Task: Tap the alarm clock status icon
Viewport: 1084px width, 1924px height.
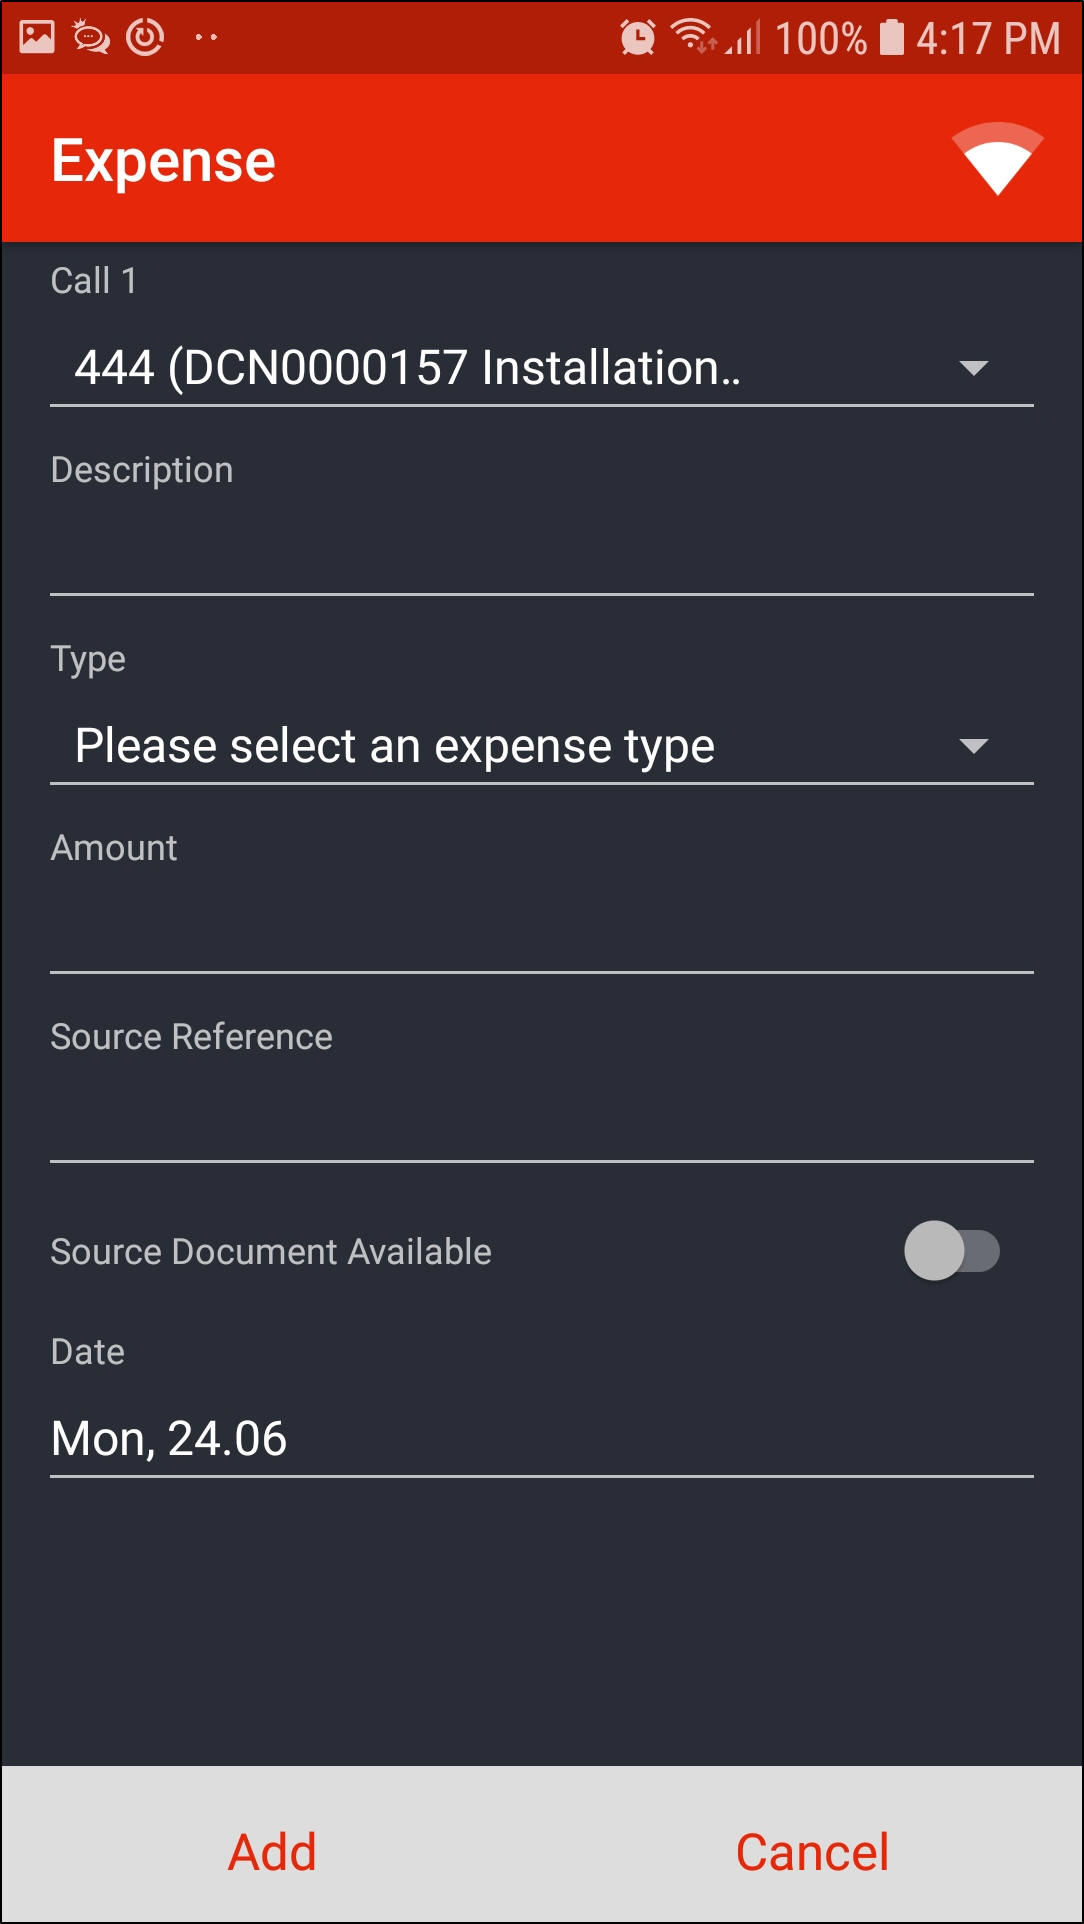Action: point(637,38)
